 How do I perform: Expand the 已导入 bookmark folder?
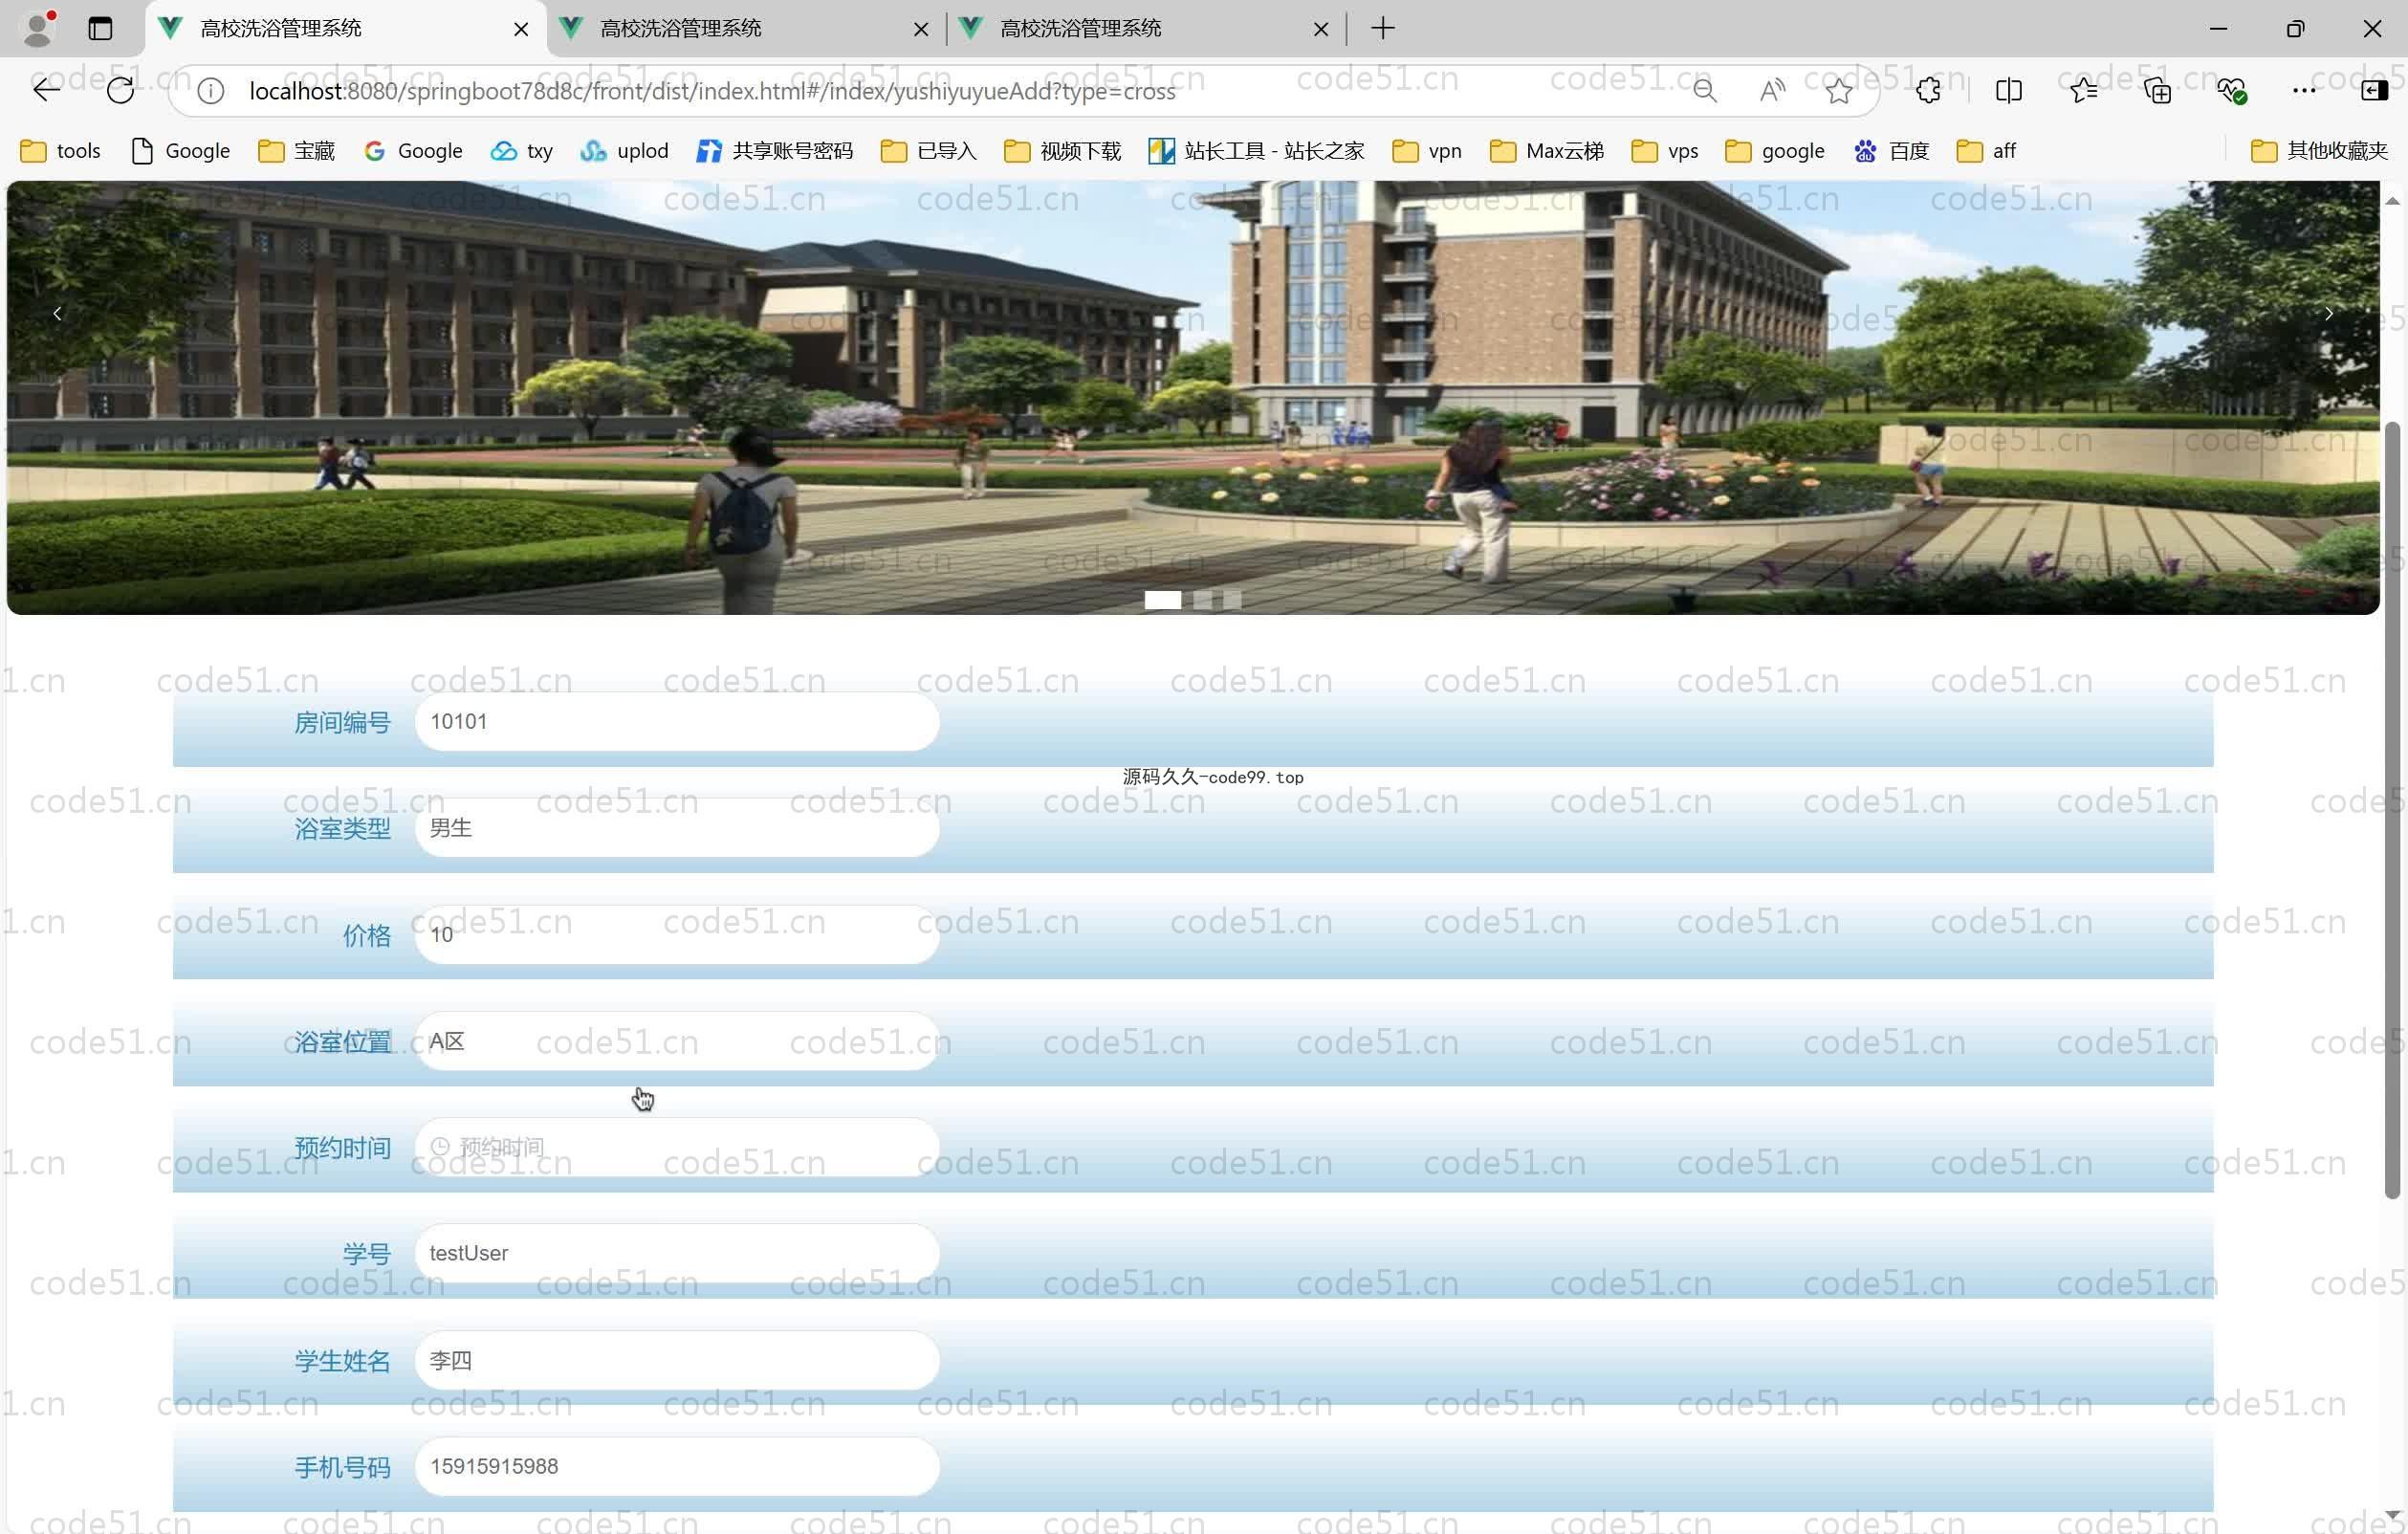point(928,151)
